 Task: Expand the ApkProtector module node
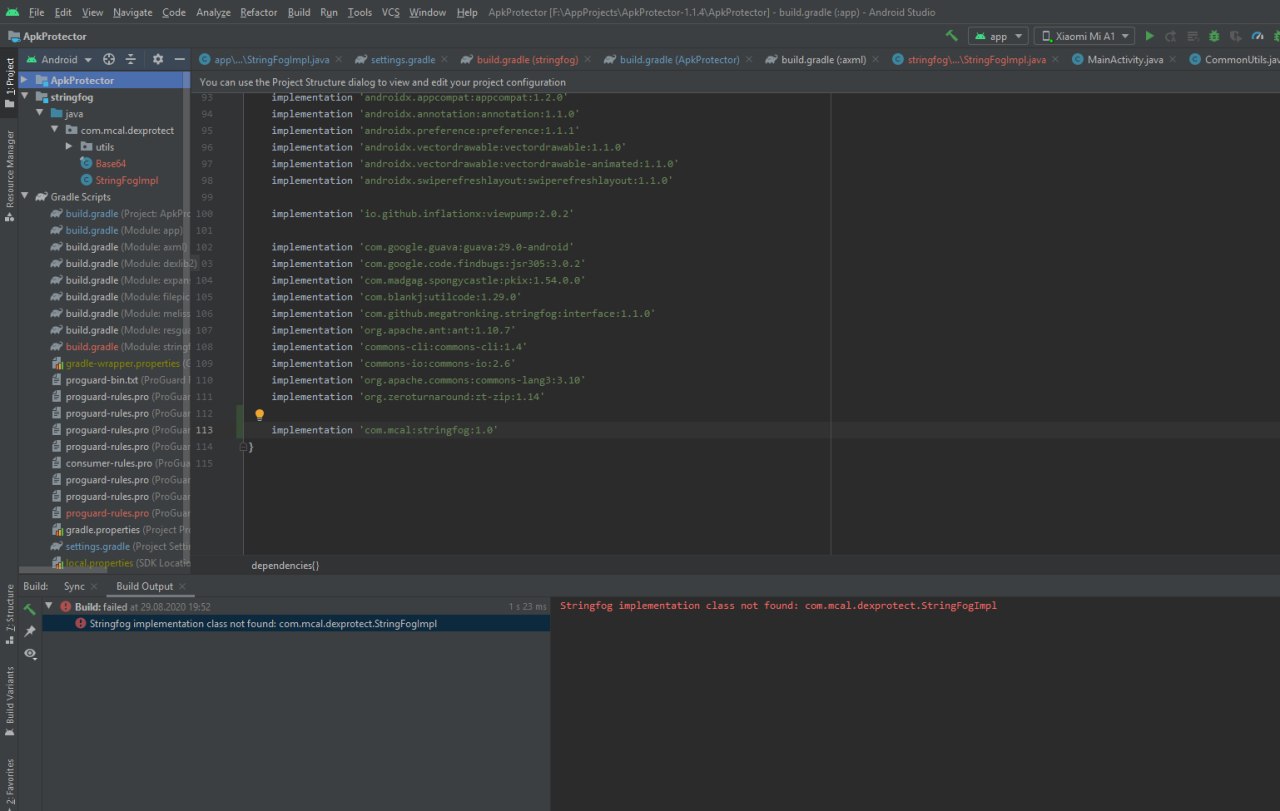tap(26, 80)
